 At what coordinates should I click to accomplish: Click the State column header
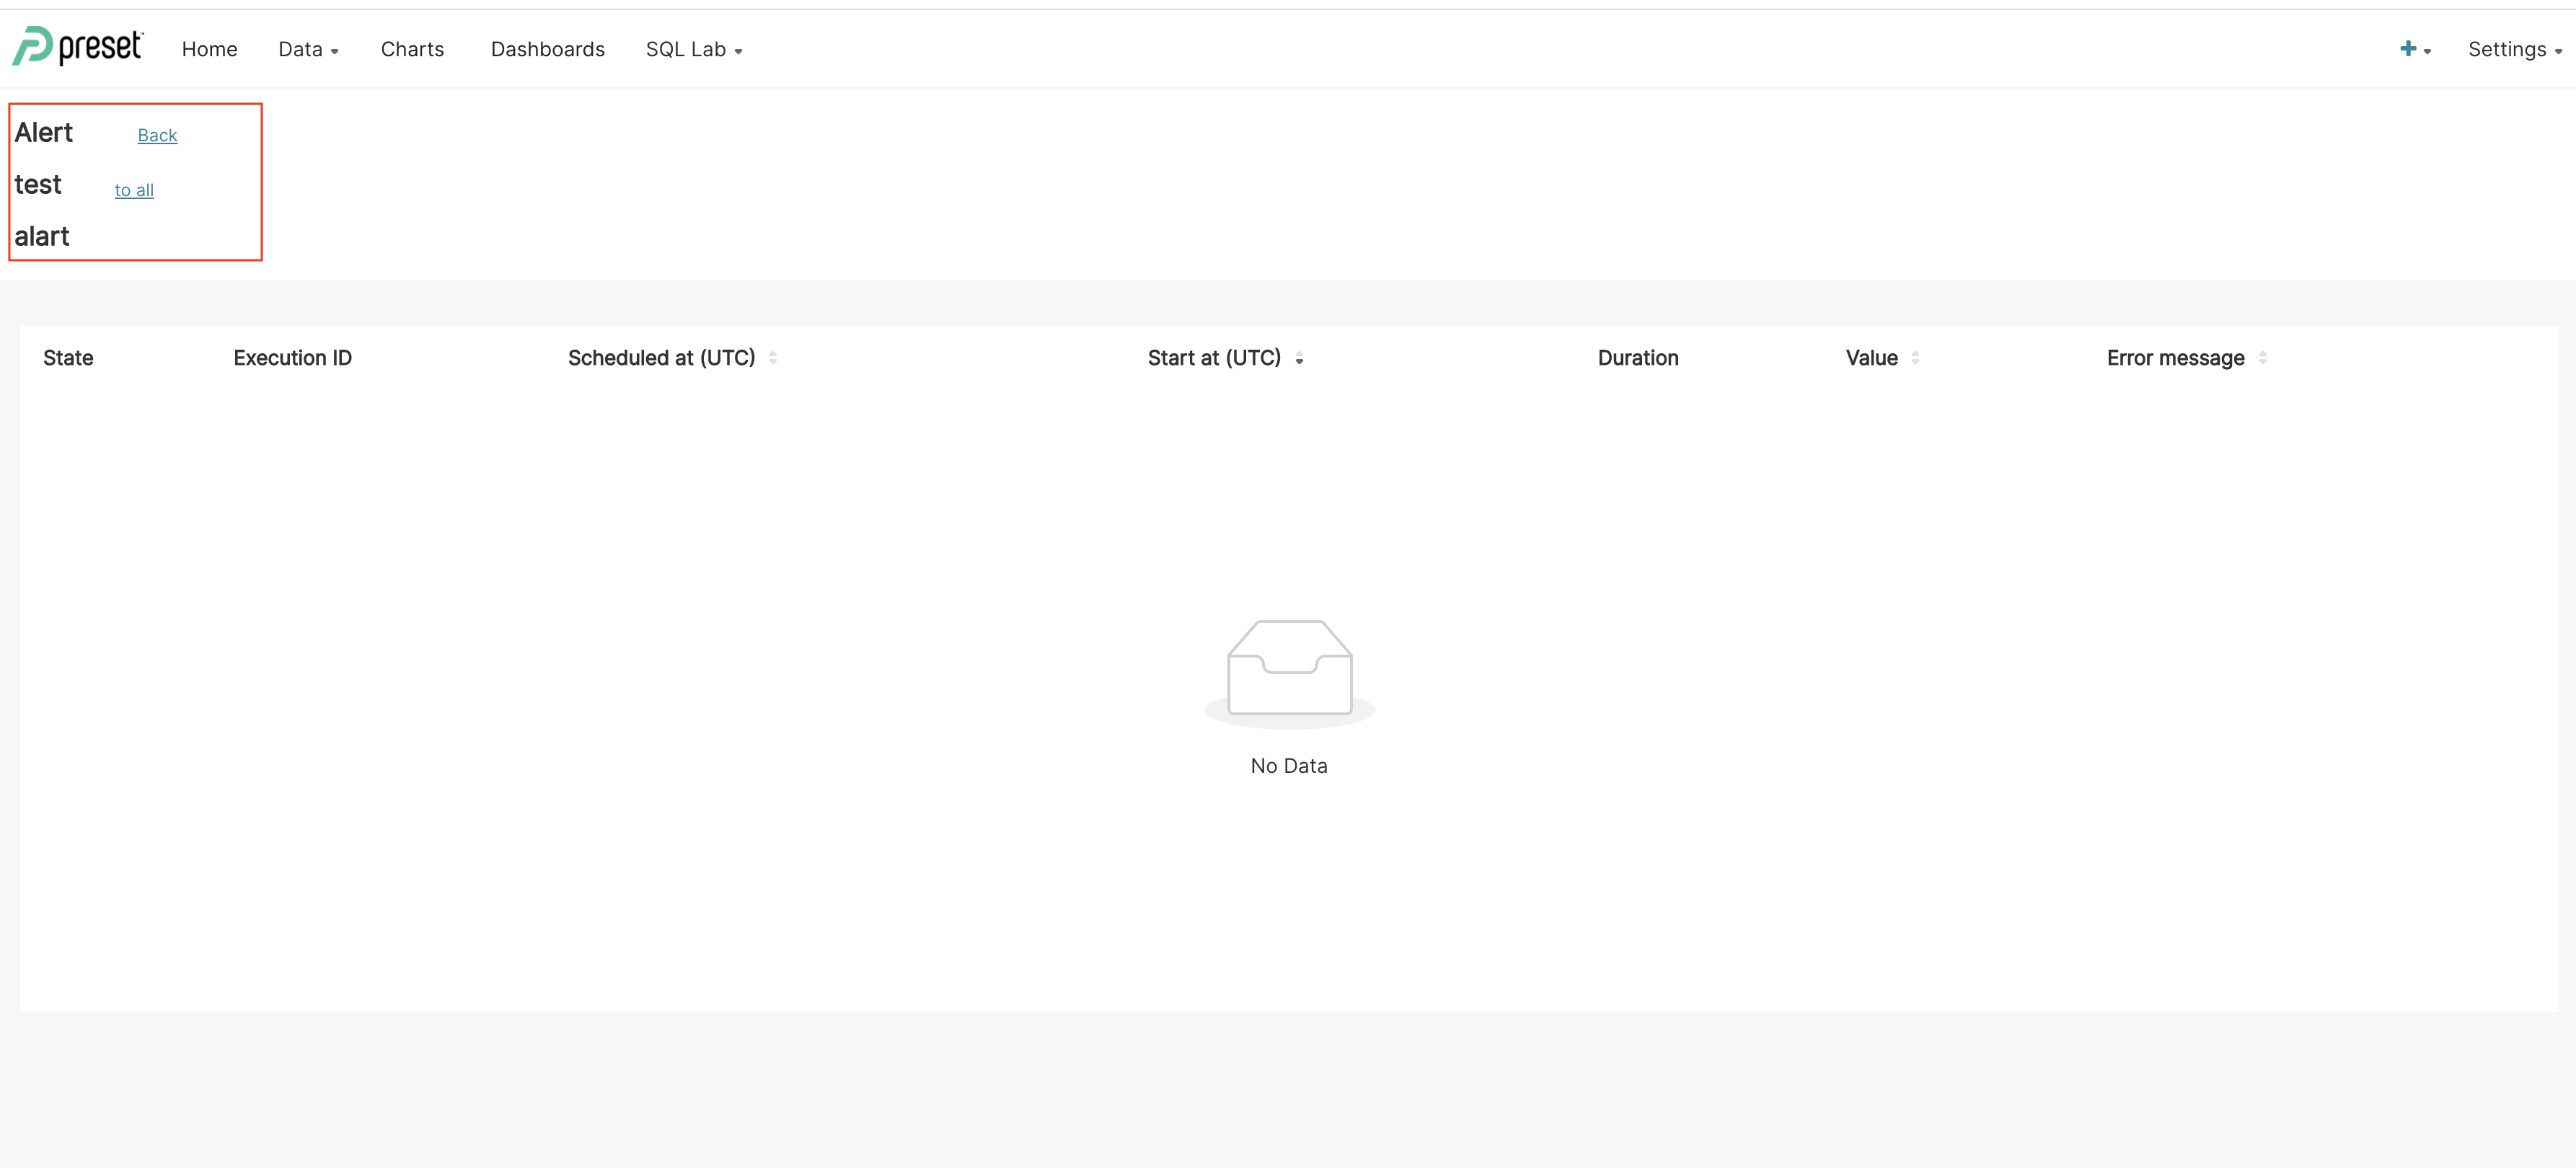pyautogui.click(x=68, y=358)
